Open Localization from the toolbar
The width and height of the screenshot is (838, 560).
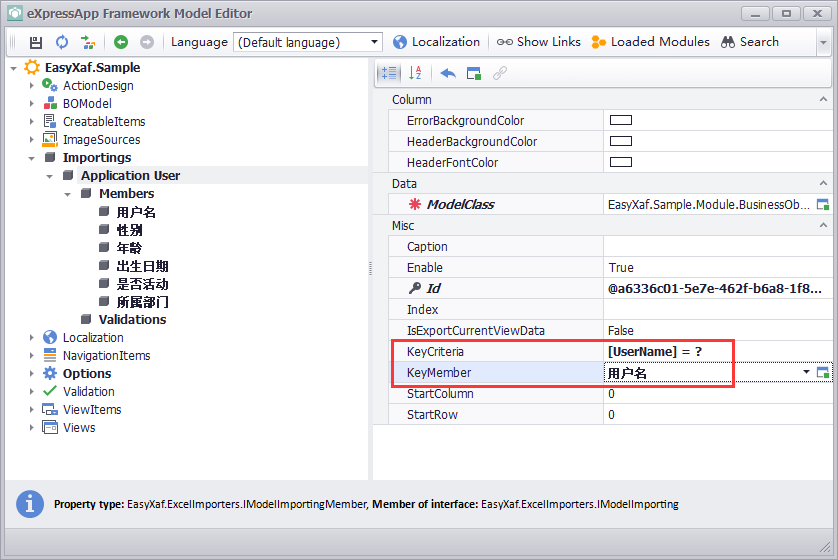436,42
